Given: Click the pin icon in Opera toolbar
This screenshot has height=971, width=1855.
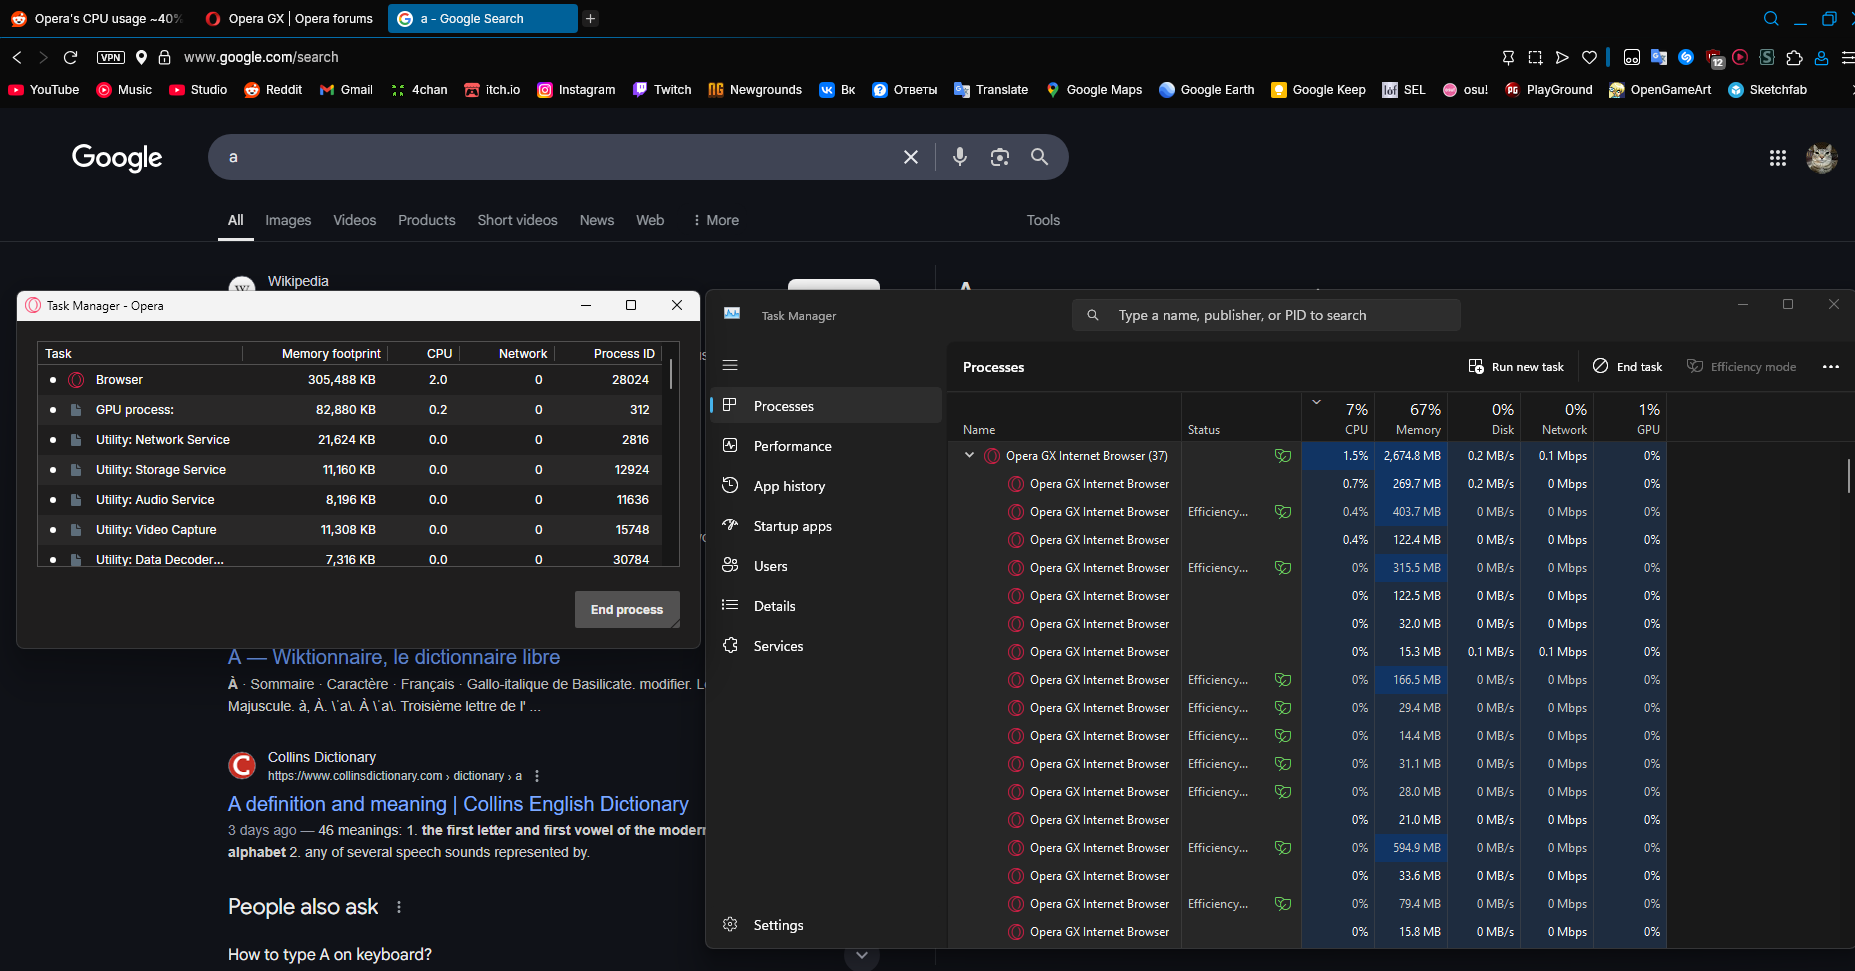Looking at the screenshot, I should (x=1508, y=57).
